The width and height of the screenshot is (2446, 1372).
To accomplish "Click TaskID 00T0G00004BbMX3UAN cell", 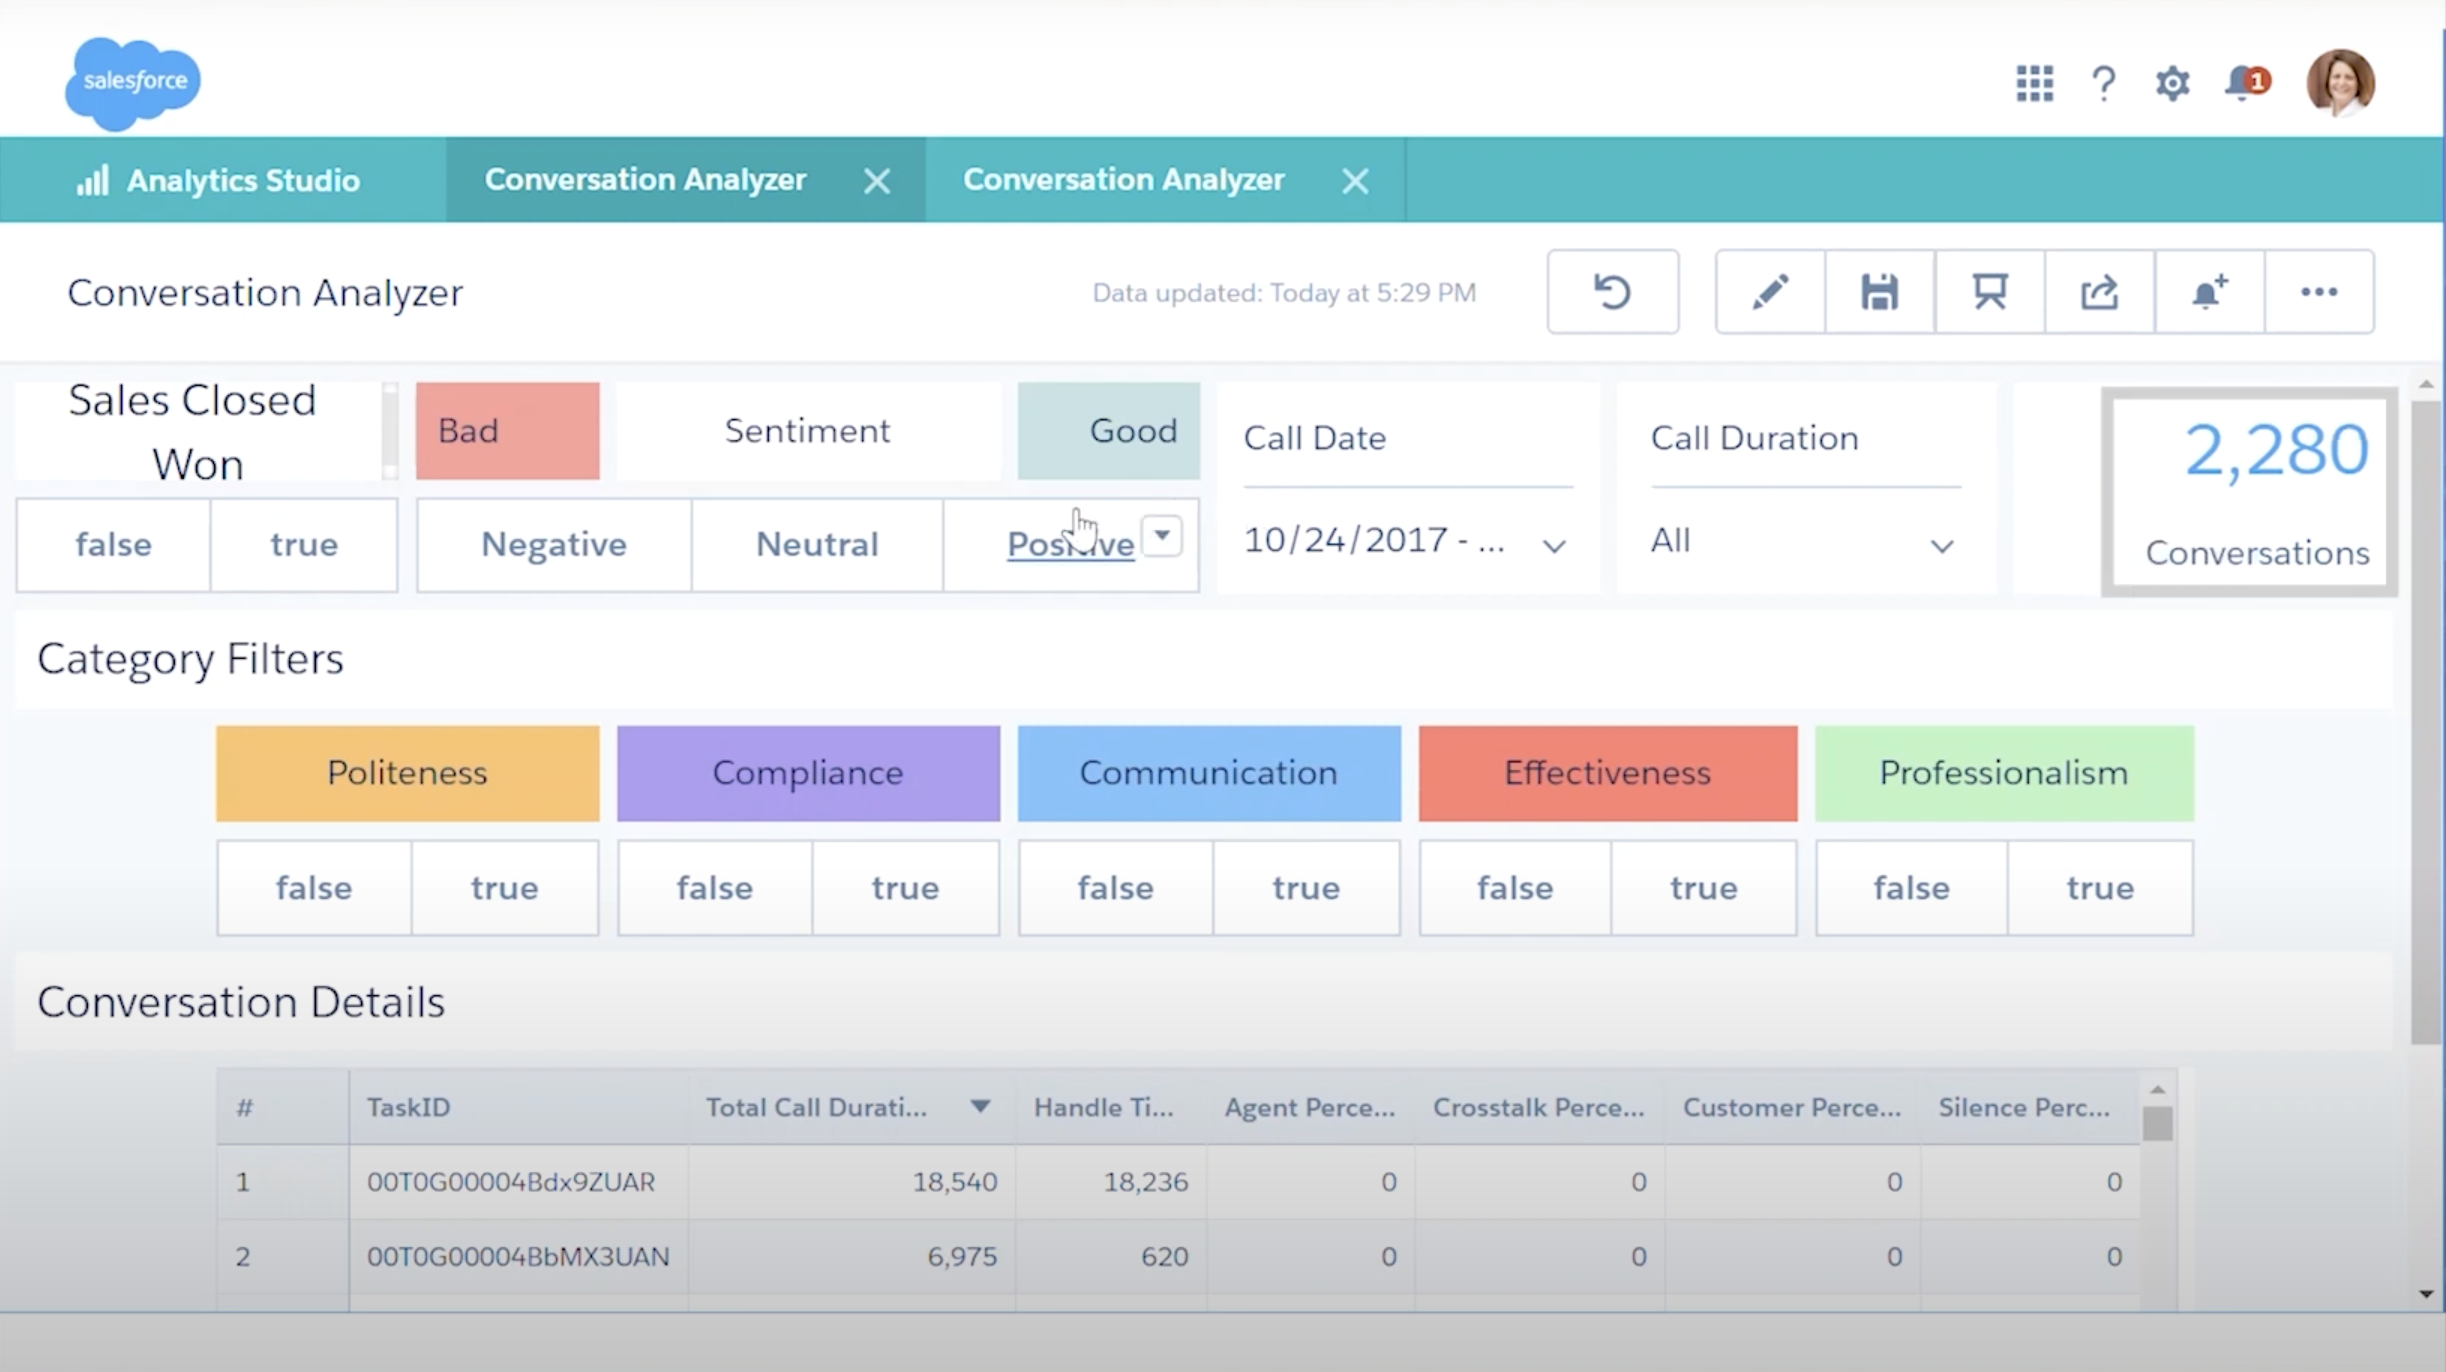I will point(518,1257).
